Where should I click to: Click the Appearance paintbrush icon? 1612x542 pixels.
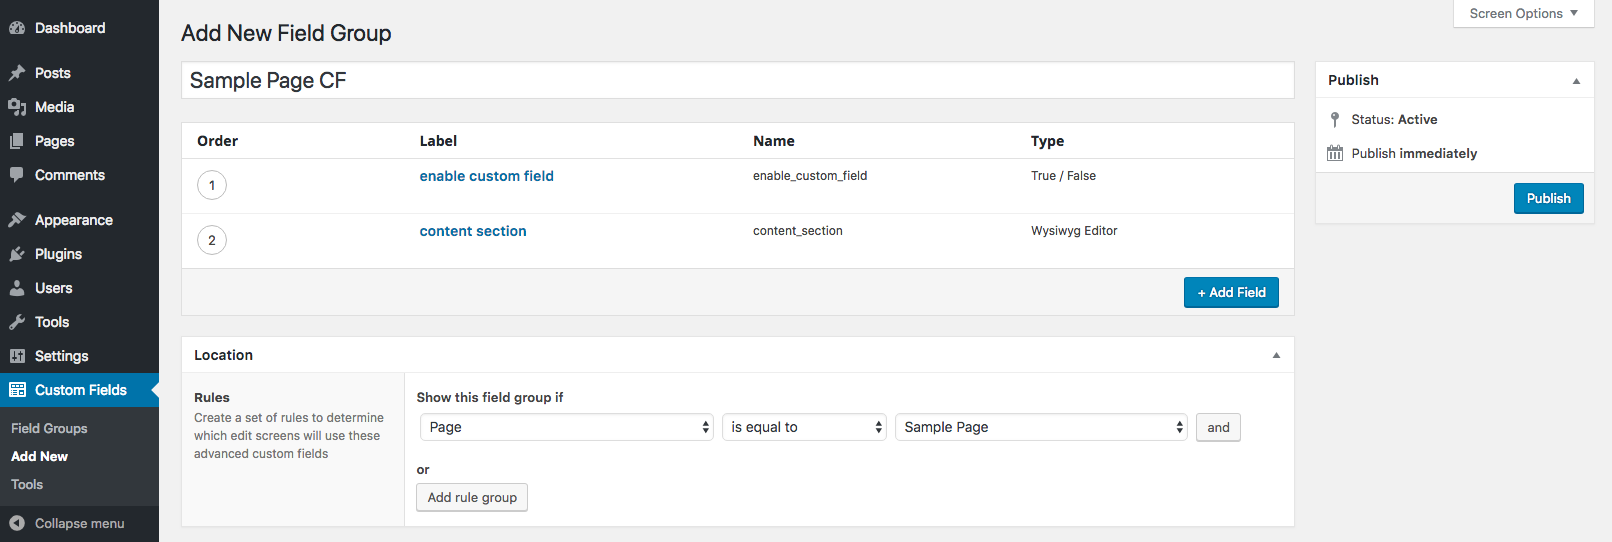(17, 220)
